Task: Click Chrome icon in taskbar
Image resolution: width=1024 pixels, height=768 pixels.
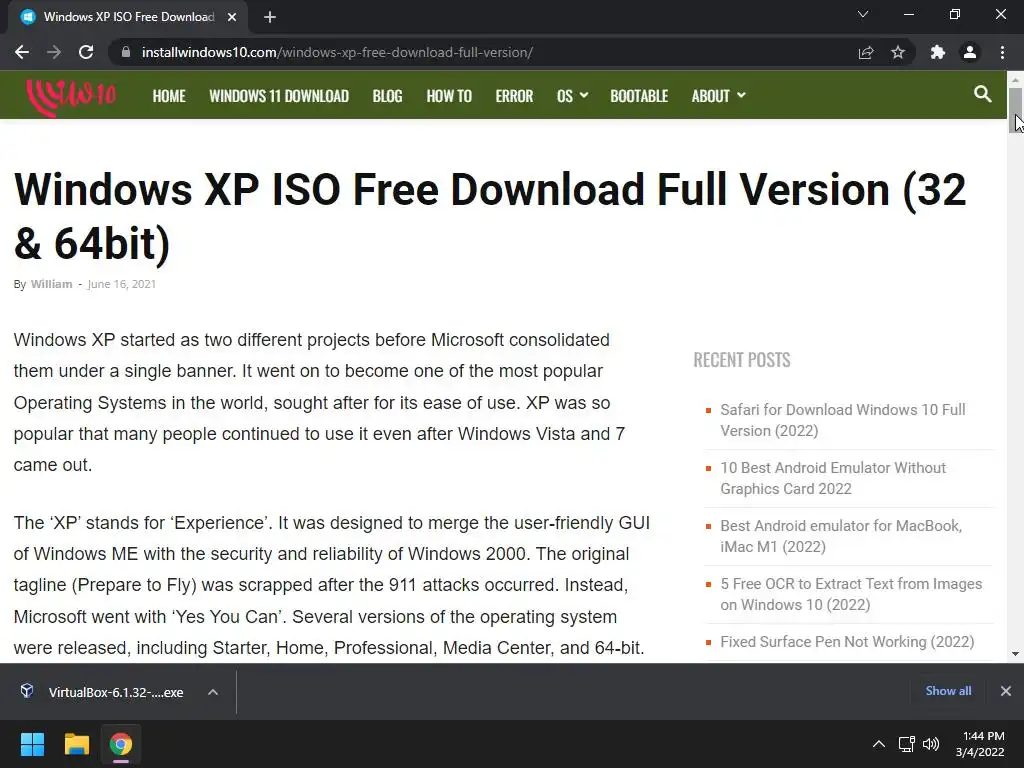Action: (120, 744)
